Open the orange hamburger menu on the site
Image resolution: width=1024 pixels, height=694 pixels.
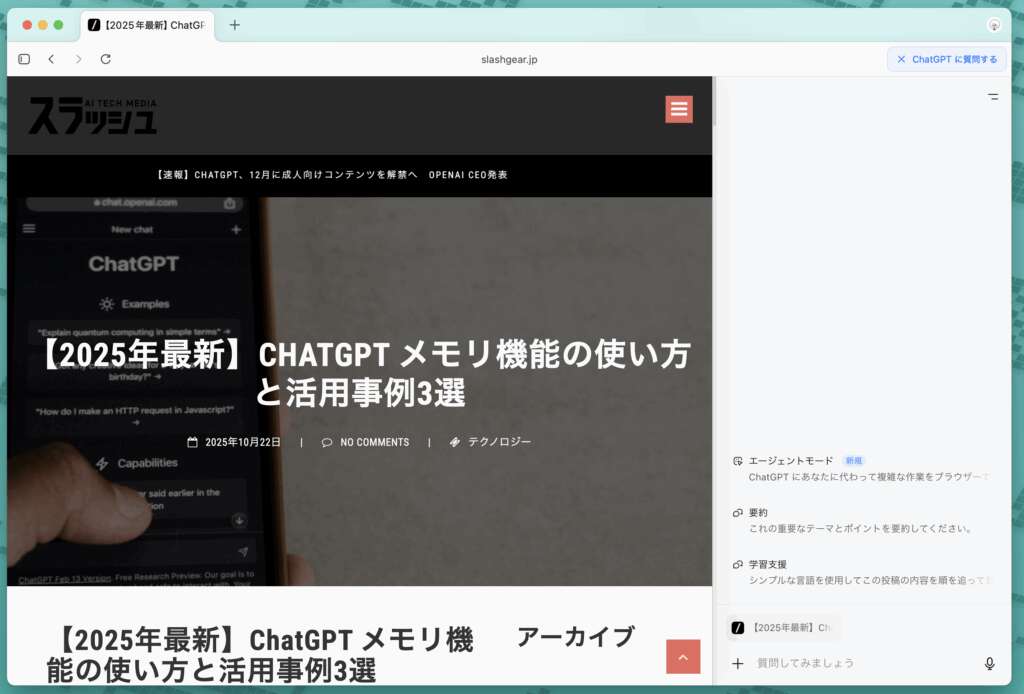pos(679,109)
